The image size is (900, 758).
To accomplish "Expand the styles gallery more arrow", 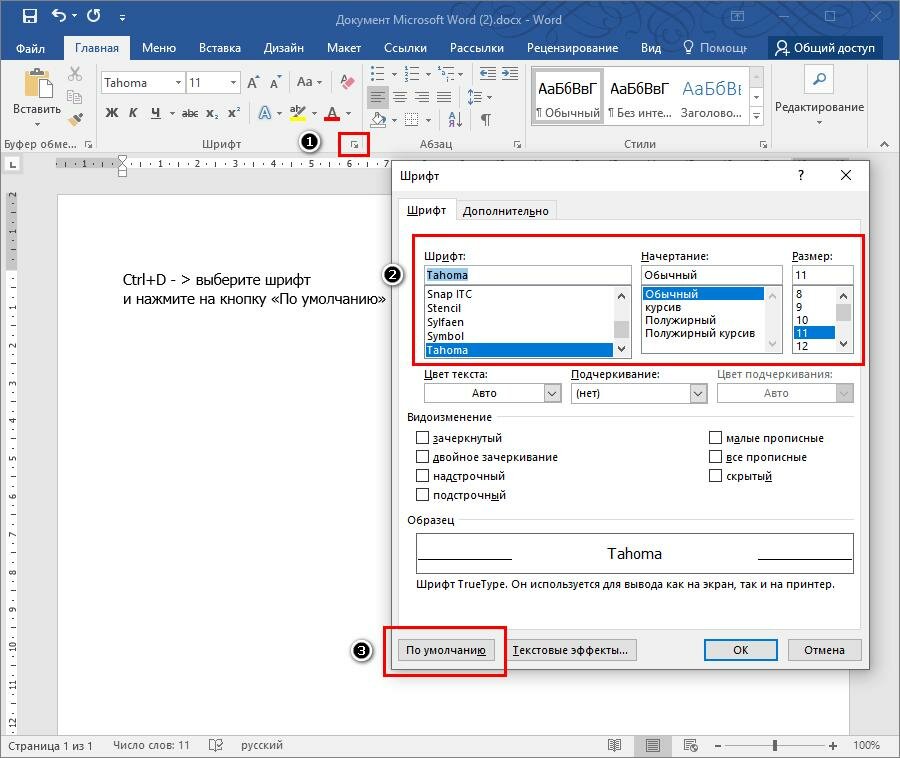I will [x=757, y=116].
